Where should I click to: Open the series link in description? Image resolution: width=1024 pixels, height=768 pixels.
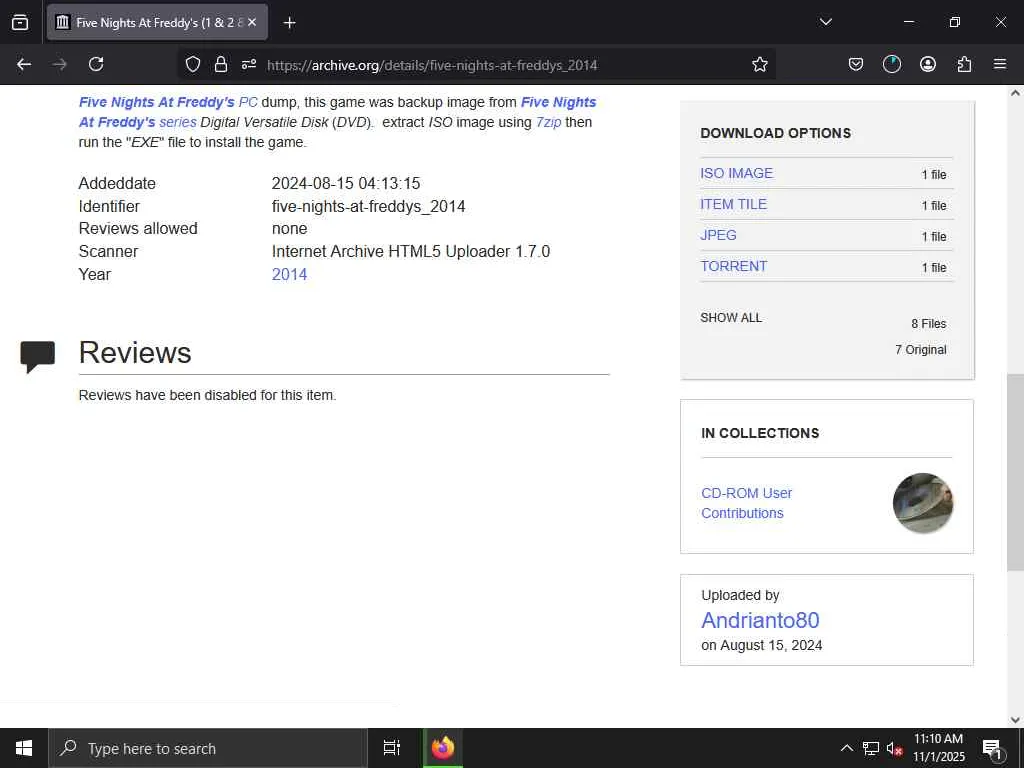pos(178,122)
